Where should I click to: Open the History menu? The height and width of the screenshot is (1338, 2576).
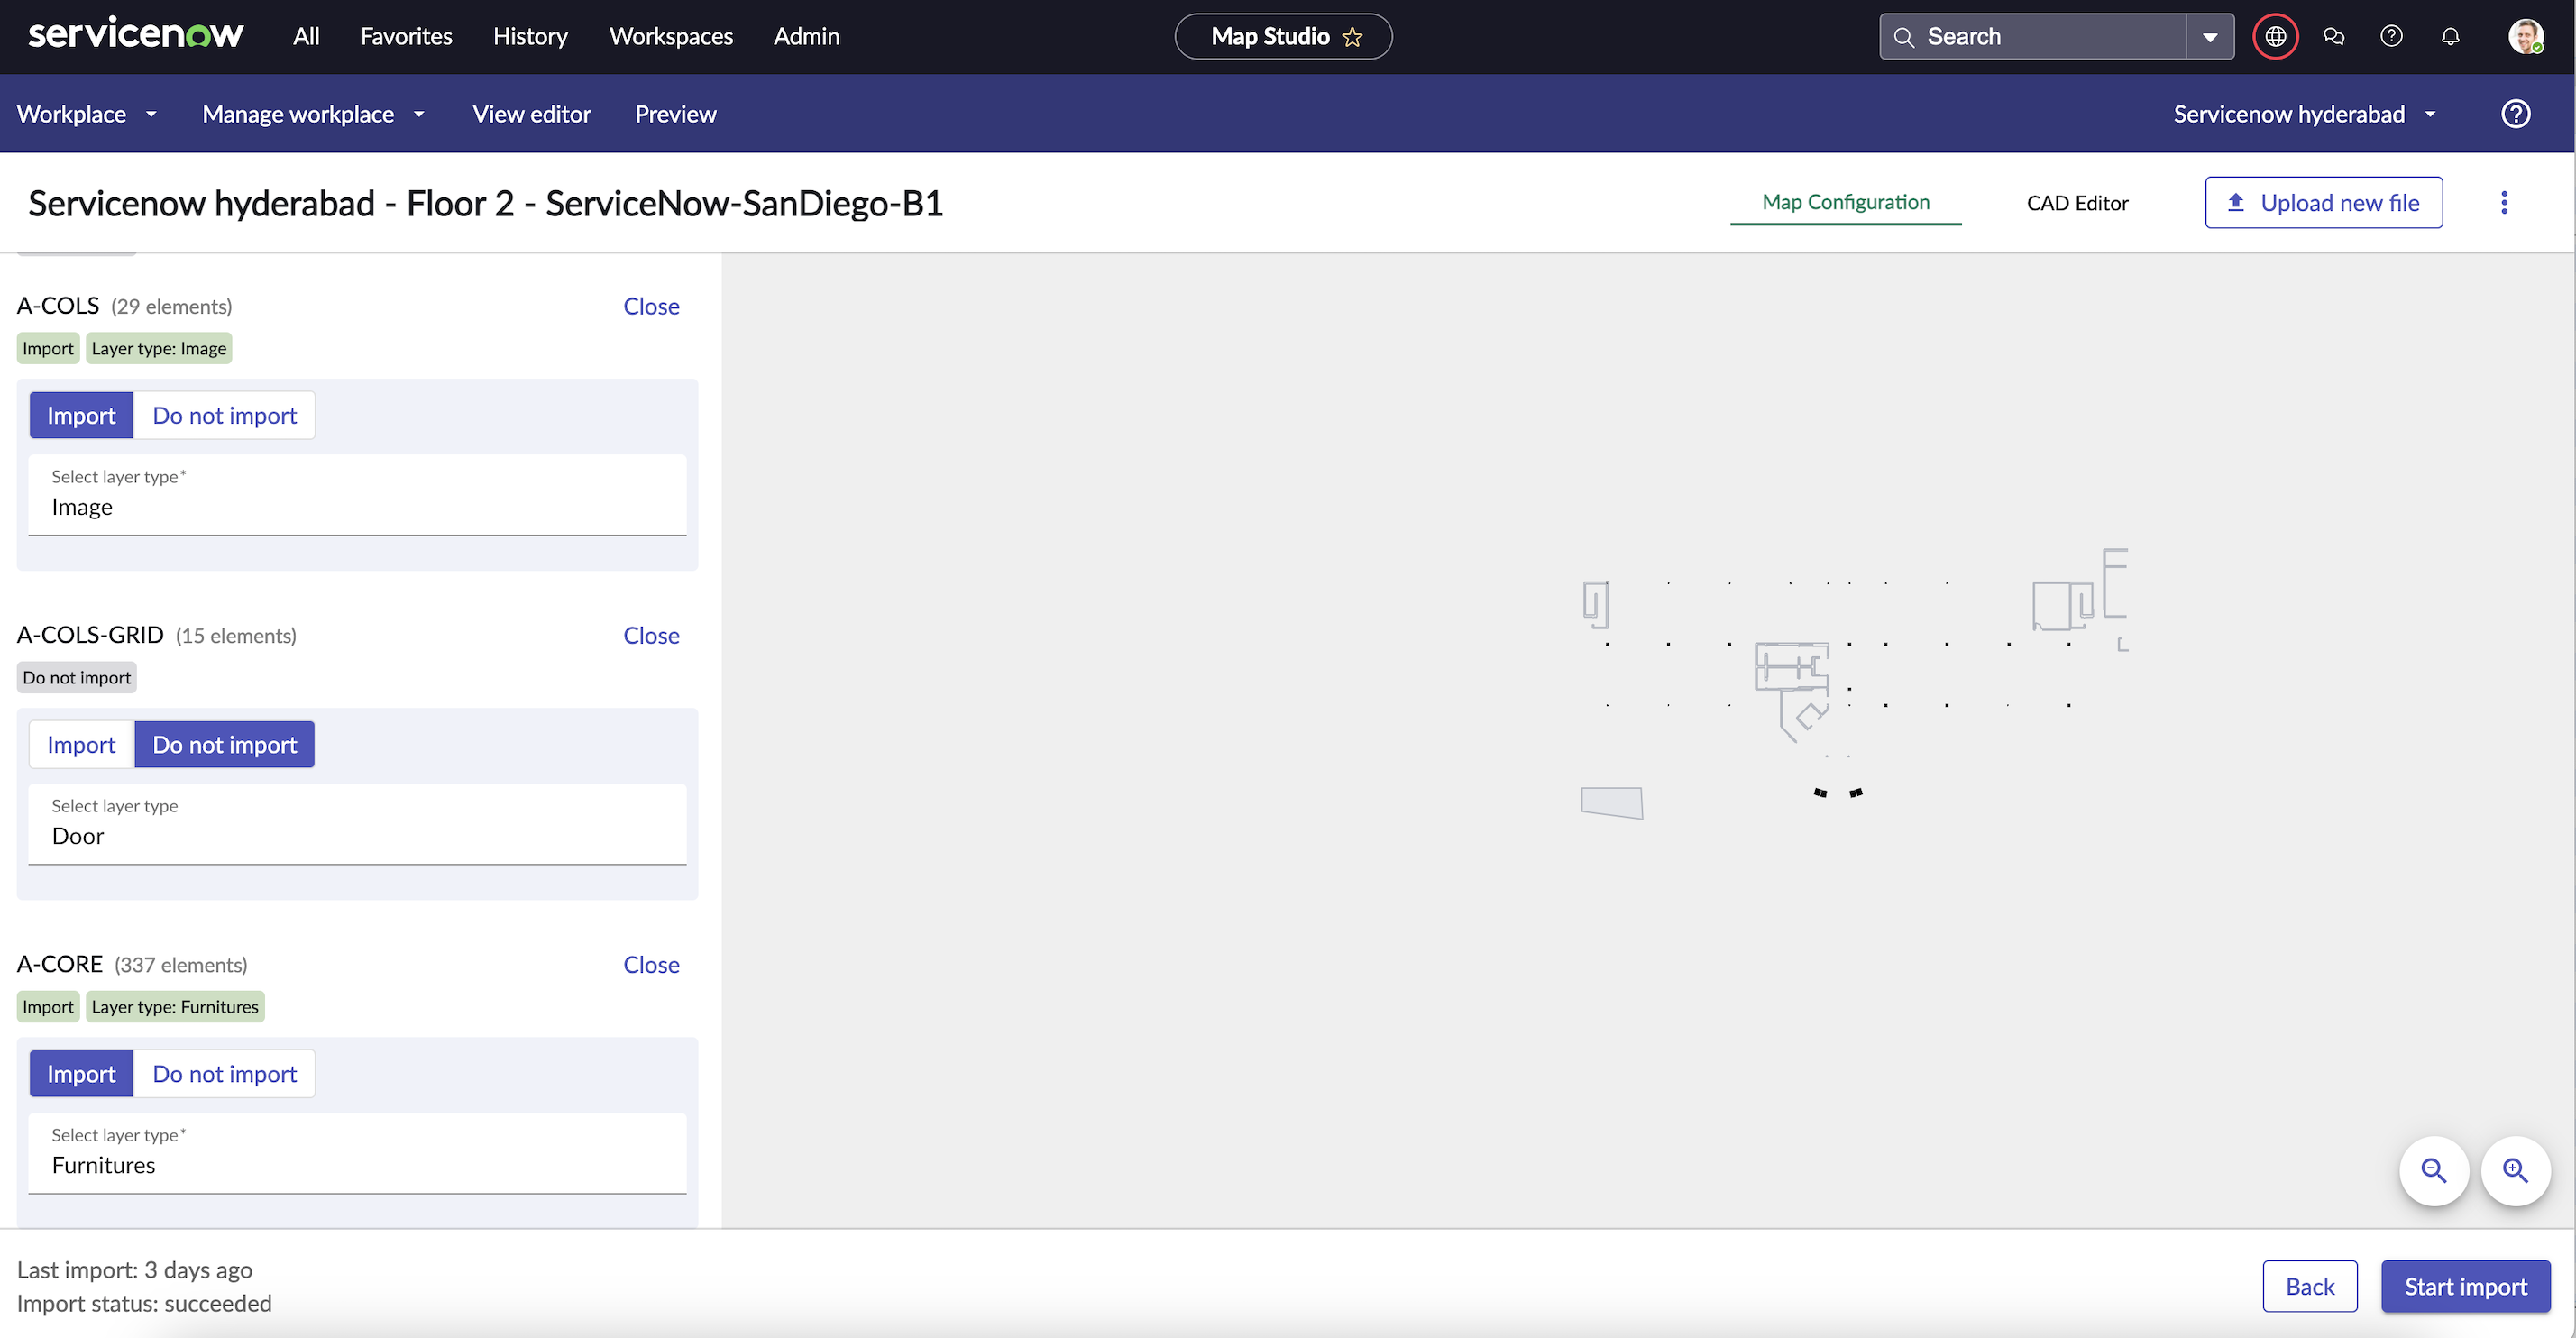(x=530, y=36)
